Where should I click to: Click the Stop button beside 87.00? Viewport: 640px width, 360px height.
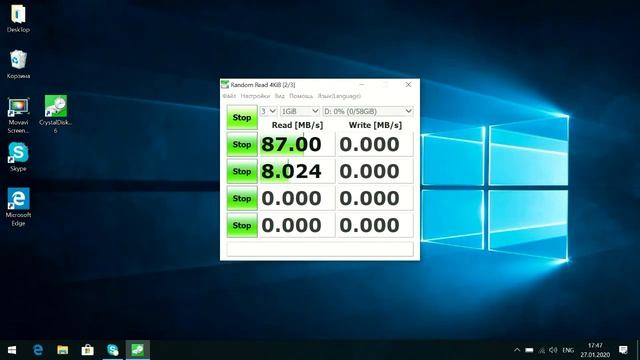(242, 144)
